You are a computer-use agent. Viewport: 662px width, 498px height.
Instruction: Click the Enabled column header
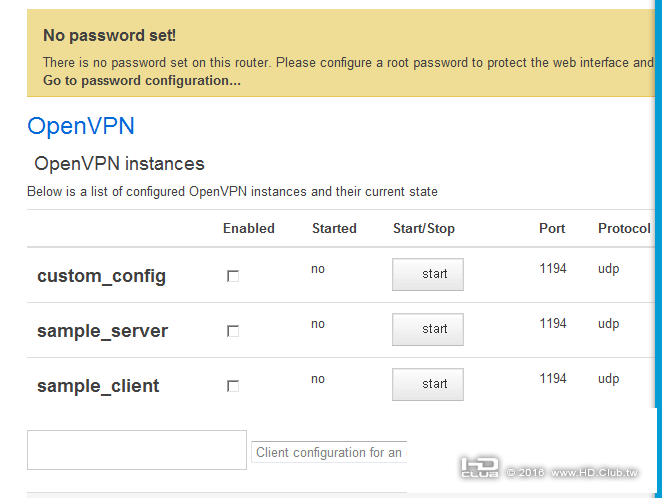(x=248, y=229)
